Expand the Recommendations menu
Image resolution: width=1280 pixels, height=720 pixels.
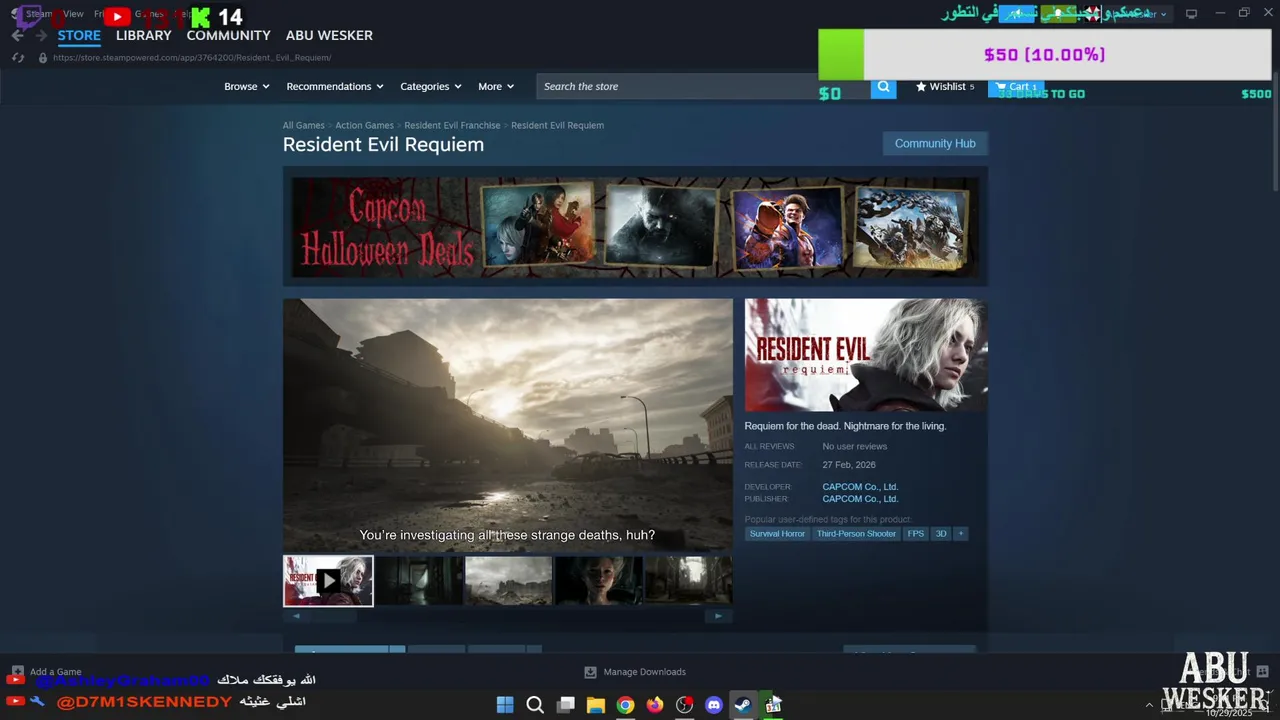click(335, 87)
